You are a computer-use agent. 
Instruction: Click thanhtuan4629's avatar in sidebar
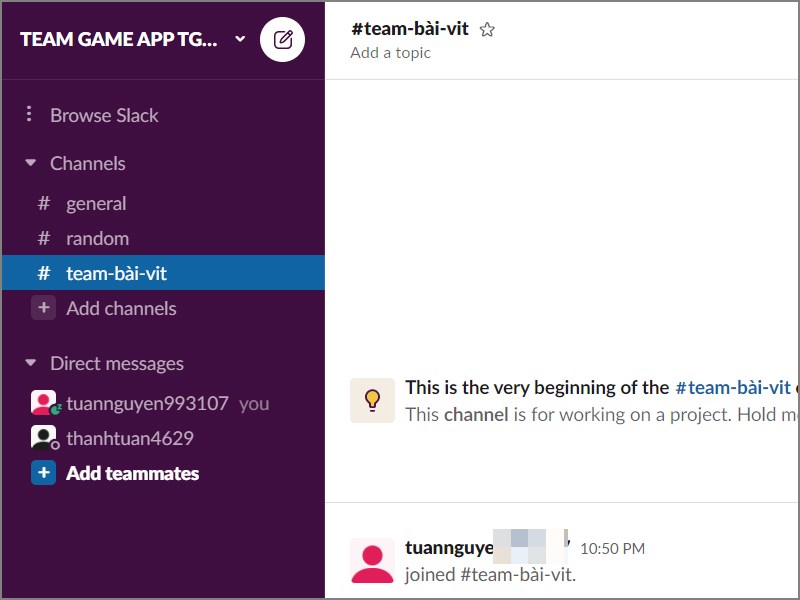point(44,437)
